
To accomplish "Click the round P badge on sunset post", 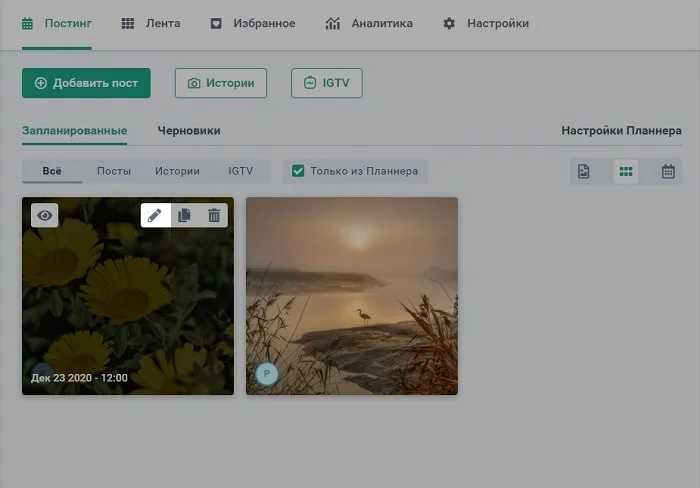I will tap(266, 374).
